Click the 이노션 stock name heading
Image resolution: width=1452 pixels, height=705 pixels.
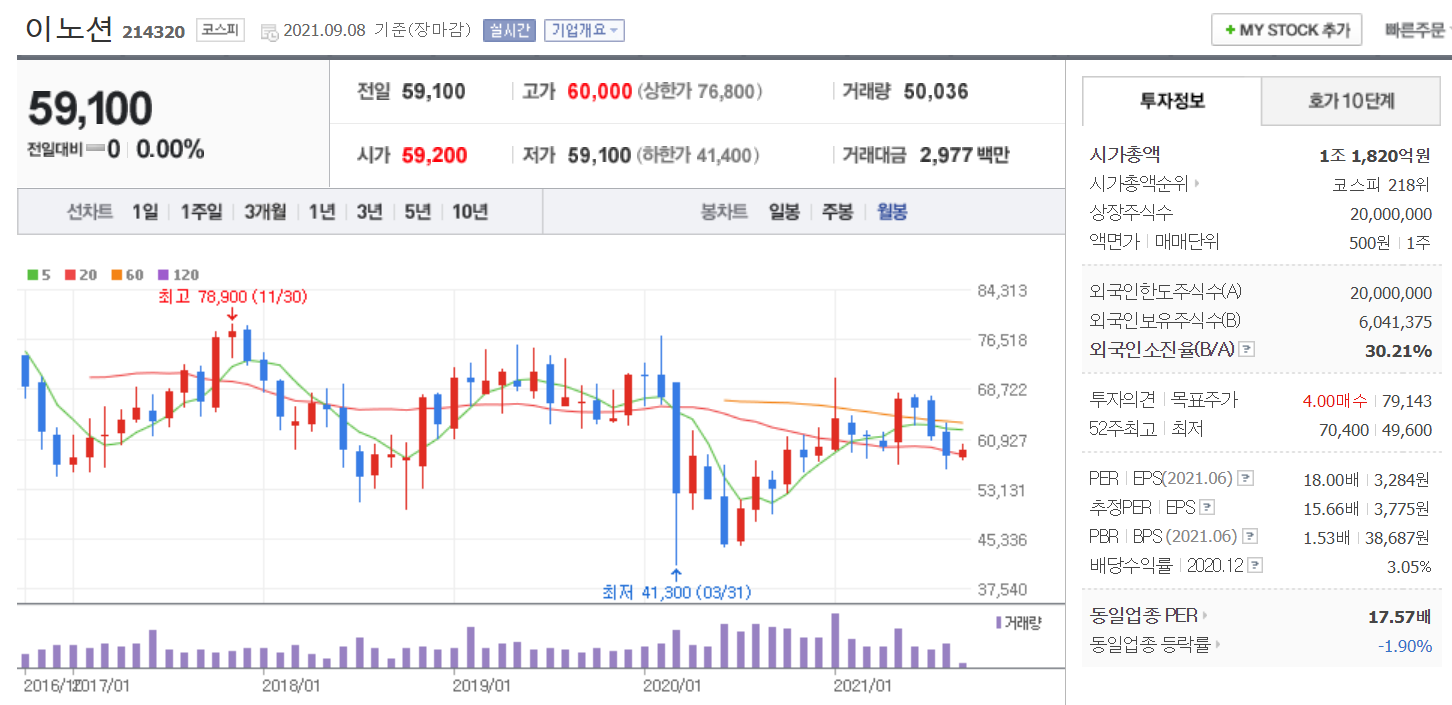point(70,28)
